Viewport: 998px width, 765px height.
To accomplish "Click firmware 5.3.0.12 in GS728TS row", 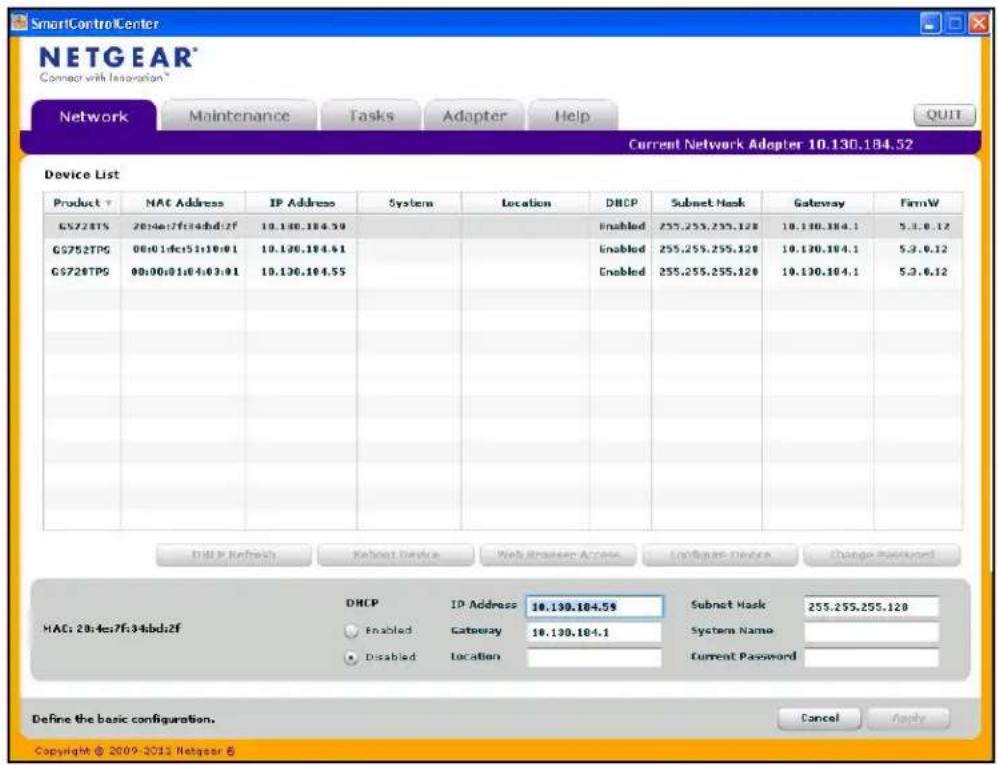I will pos(923,226).
